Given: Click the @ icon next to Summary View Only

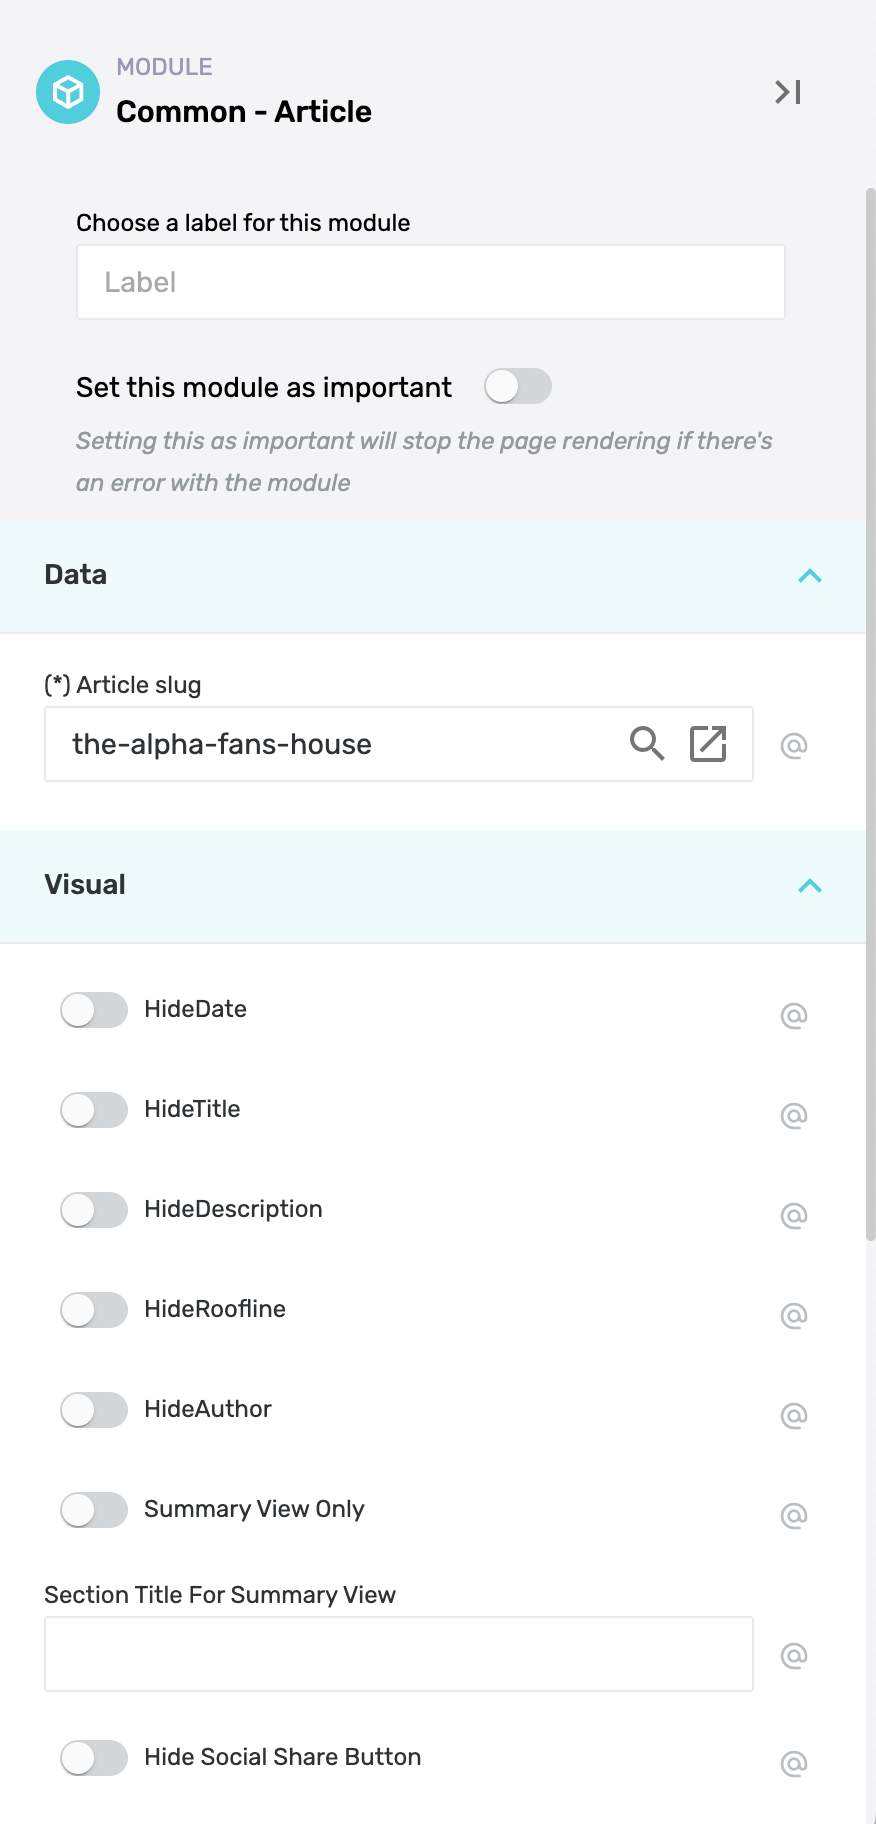Looking at the screenshot, I should pos(794,1515).
